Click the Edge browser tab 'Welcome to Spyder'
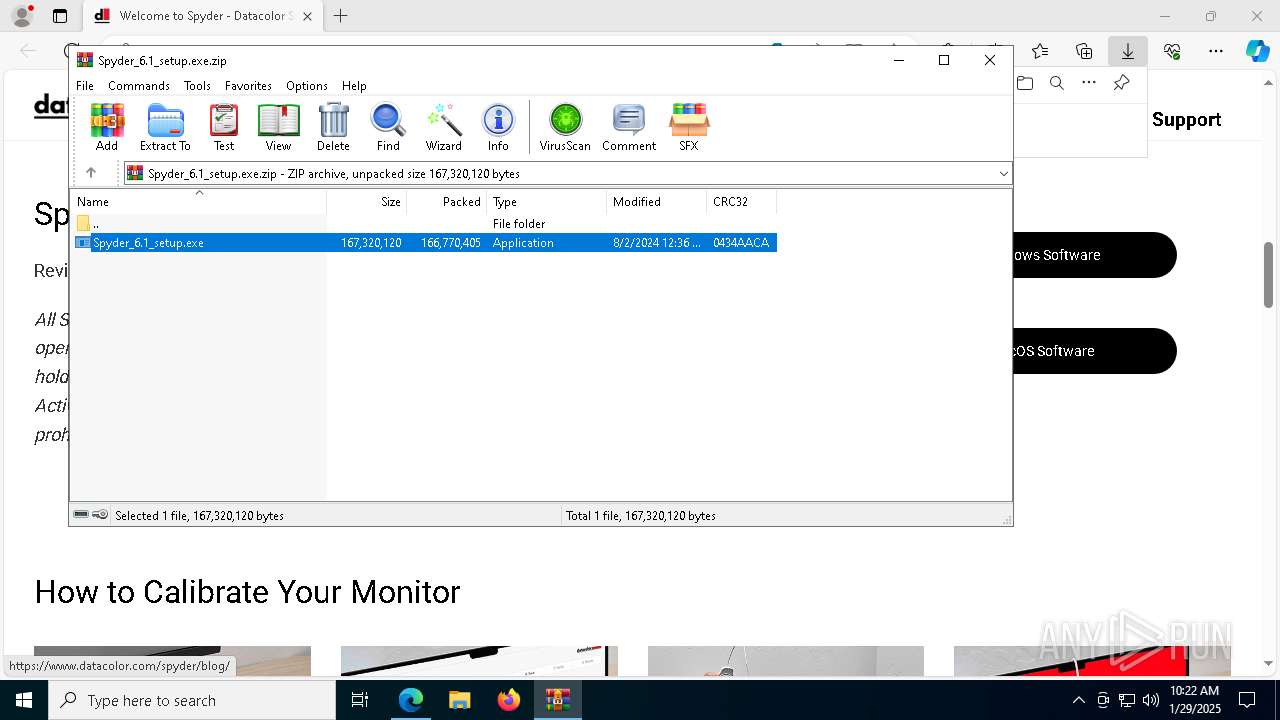The image size is (1280, 720). tap(204, 16)
